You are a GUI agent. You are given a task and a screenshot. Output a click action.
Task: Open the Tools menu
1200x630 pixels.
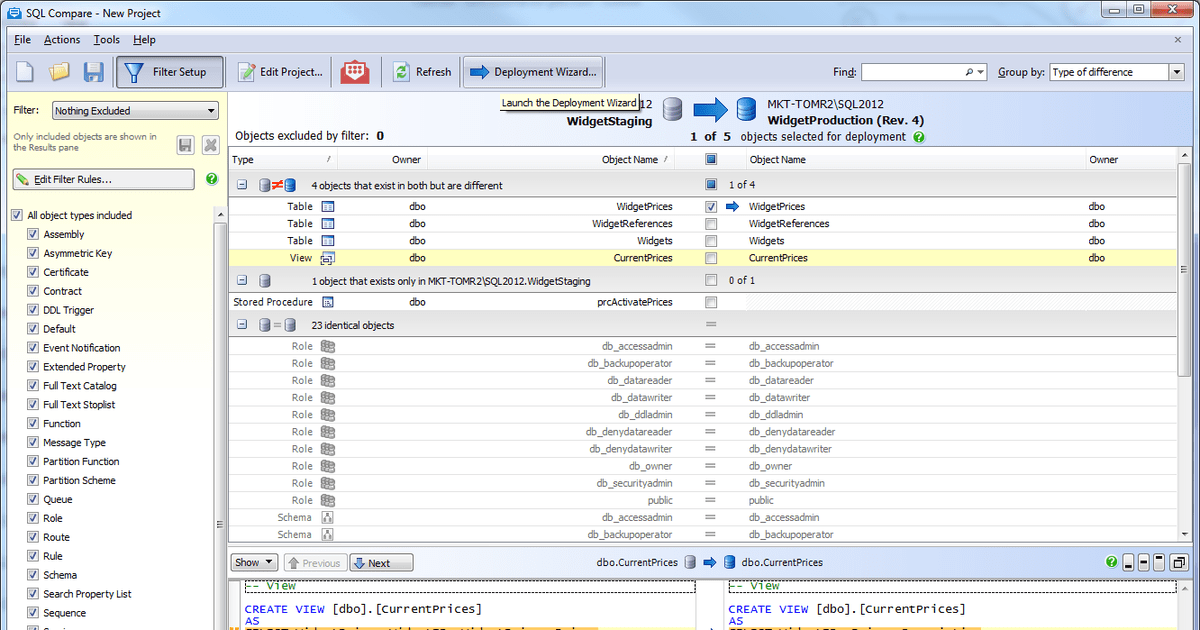click(x=106, y=40)
